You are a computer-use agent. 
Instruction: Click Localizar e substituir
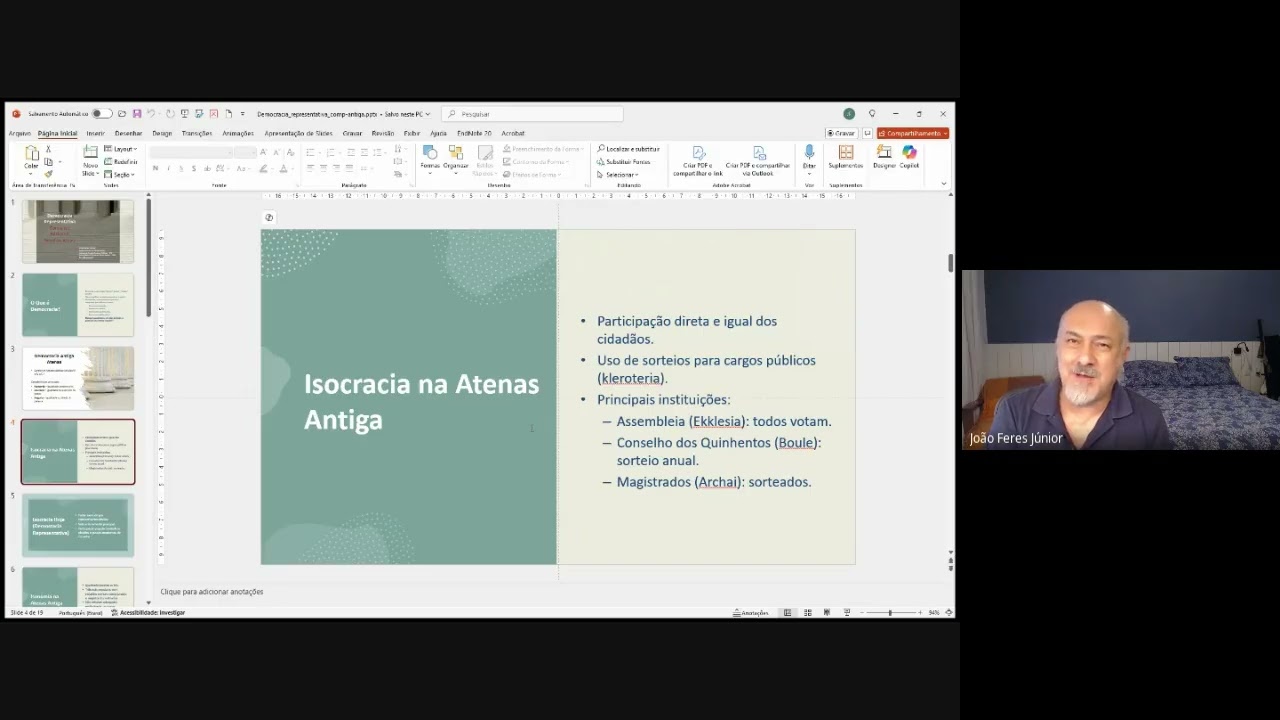(x=628, y=149)
